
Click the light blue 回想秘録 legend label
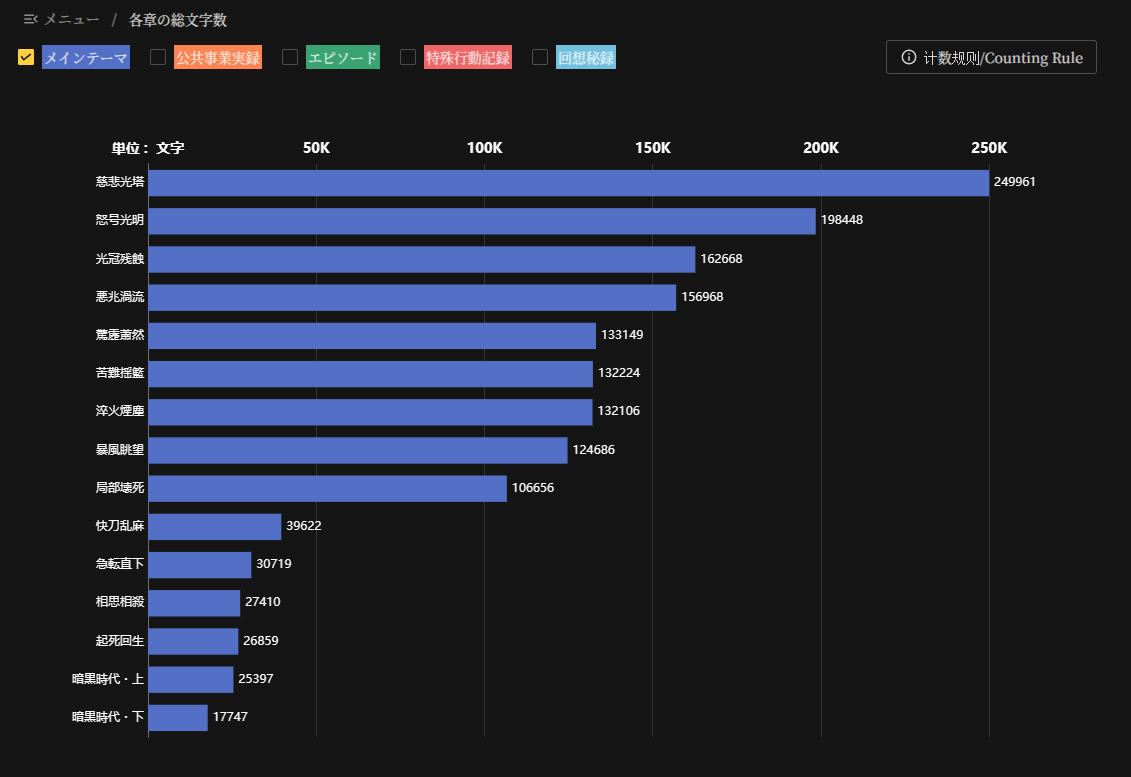point(586,58)
